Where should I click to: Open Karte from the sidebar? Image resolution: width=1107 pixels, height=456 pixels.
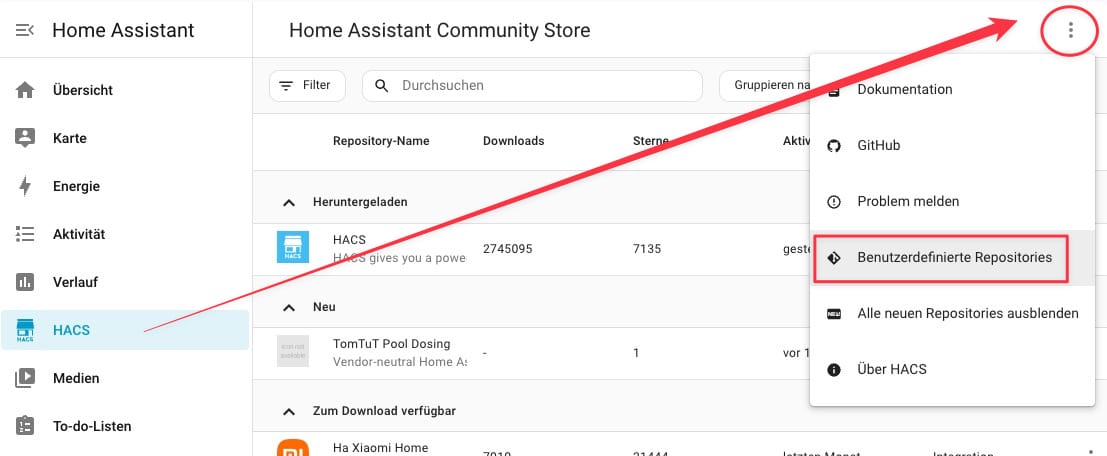click(x=69, y=138)
